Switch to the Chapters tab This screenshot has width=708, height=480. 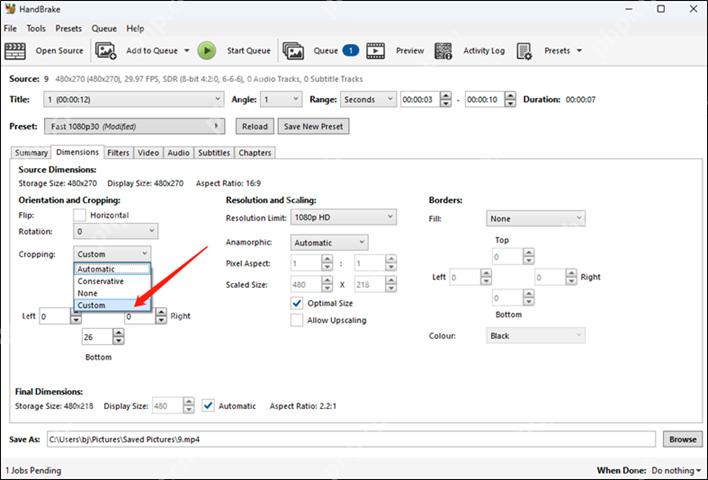(255, 153)
